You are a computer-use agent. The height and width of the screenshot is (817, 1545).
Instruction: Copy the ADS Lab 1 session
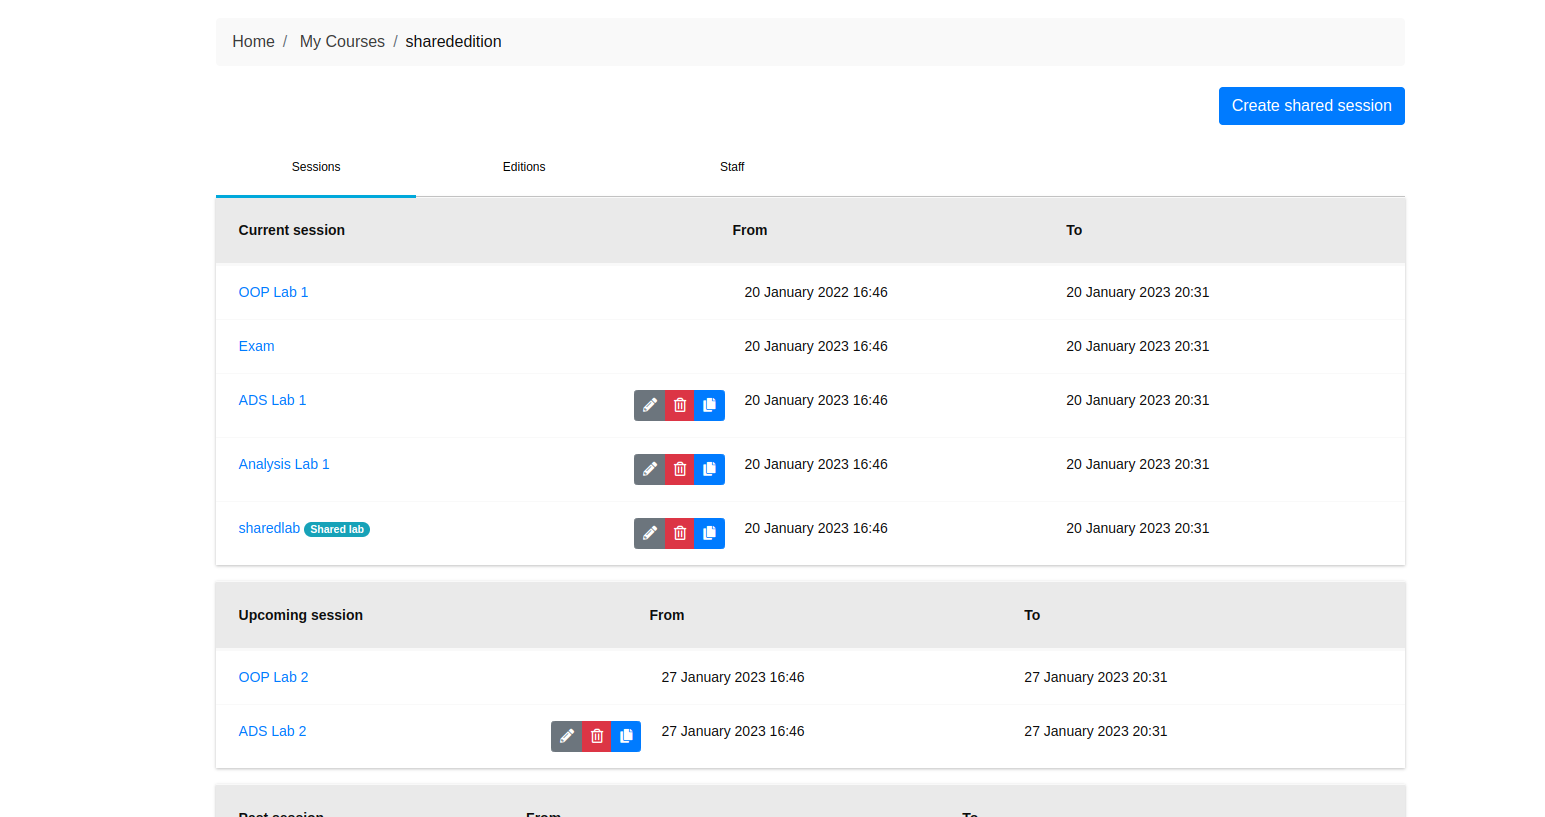(x=709, y=405)
